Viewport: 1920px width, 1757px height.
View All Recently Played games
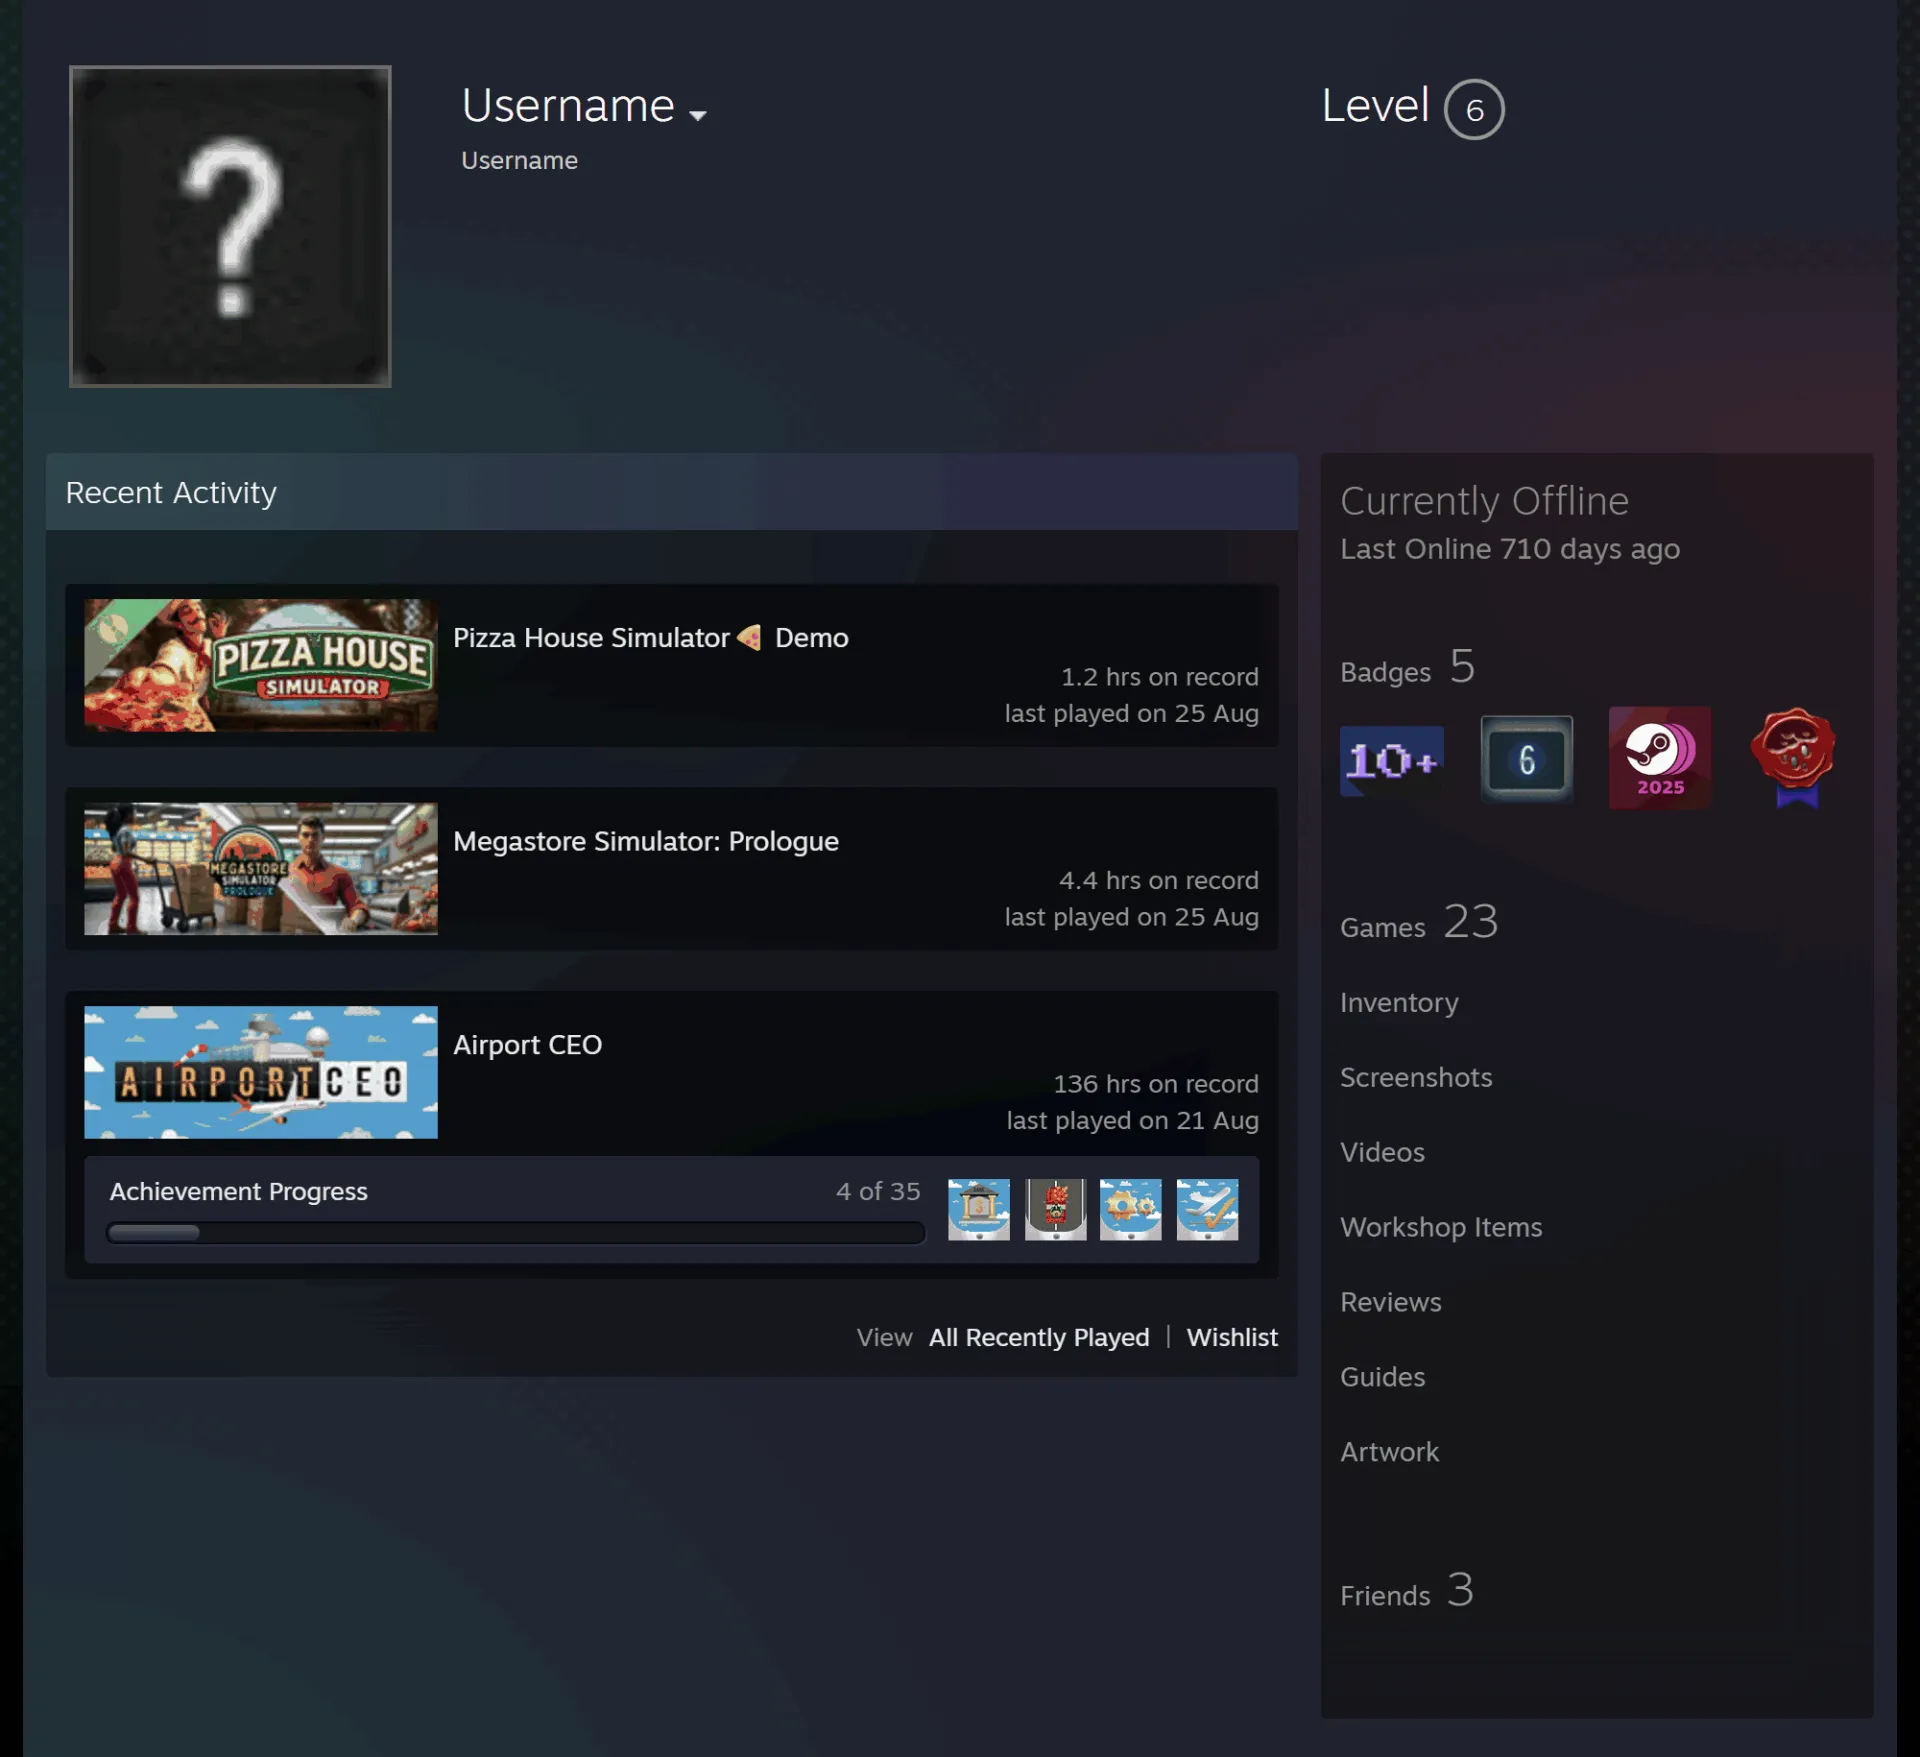pyautogui.click(x=1039, y=1337)
